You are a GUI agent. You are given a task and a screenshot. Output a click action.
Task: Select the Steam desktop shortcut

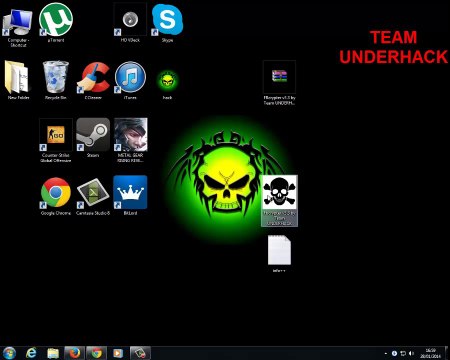(x=93, y=137)
